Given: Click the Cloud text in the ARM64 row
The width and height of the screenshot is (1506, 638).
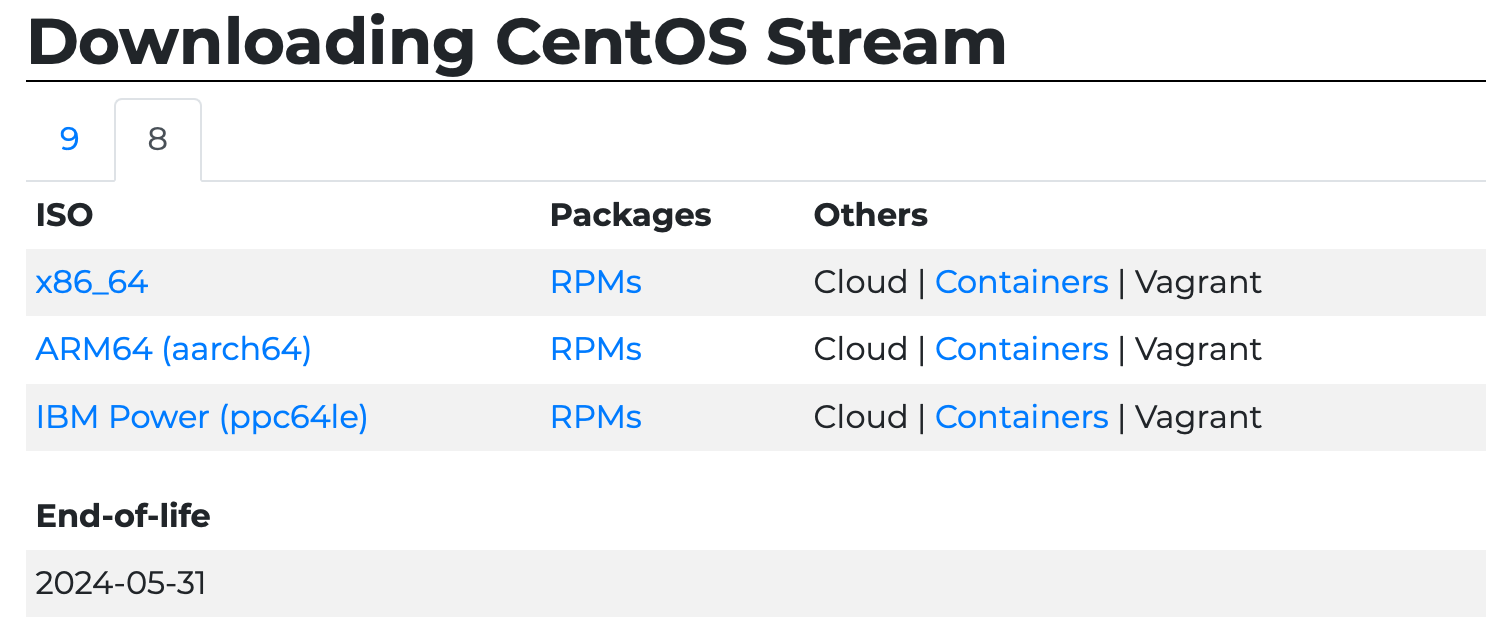Looking at the screenshot, I should pyautogui.click(x=860, y=350).
